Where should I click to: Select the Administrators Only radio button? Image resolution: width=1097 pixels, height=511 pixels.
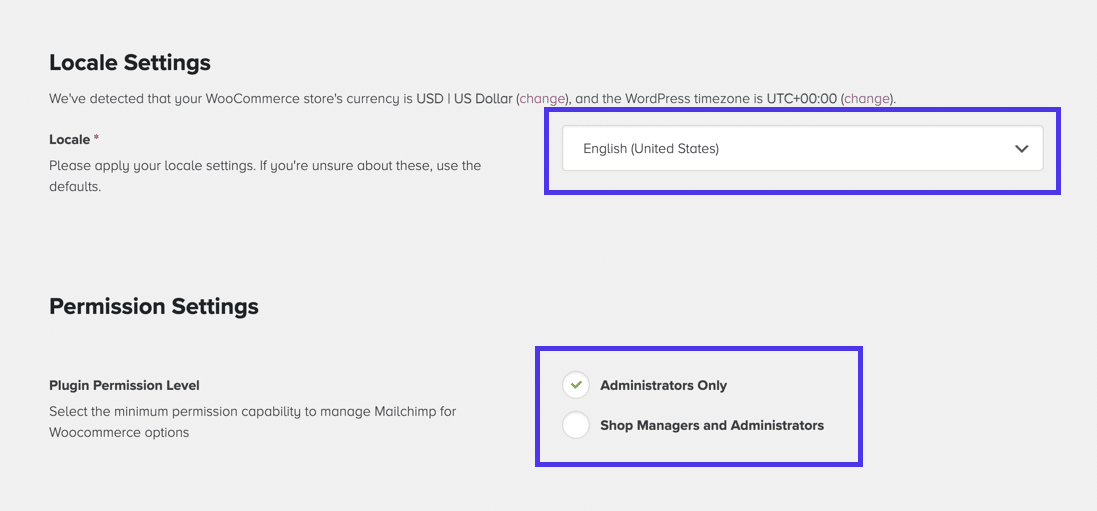(576, 385)
